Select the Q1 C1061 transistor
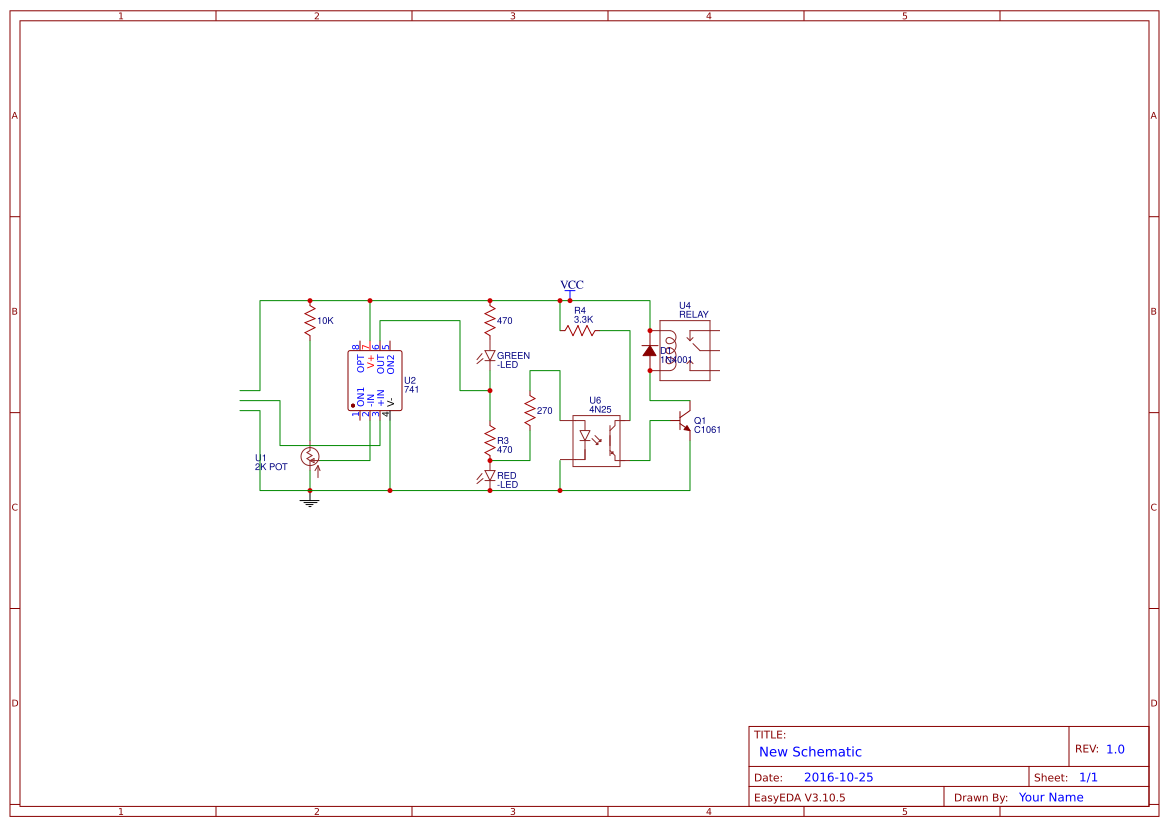This screenshot has height=827, width=1169. (683, 423)
